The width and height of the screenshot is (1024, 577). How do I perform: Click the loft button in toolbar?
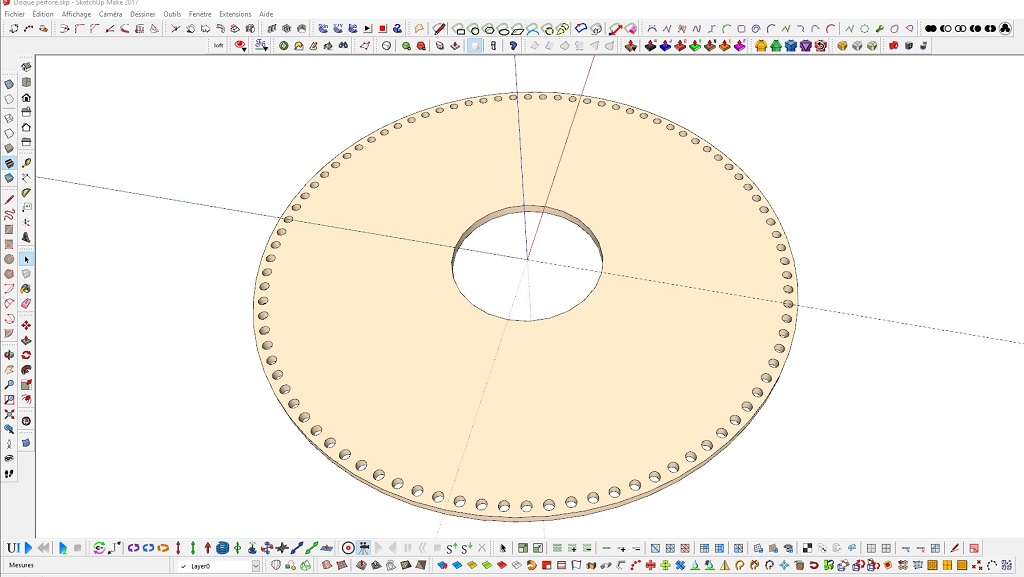(219, 46)
